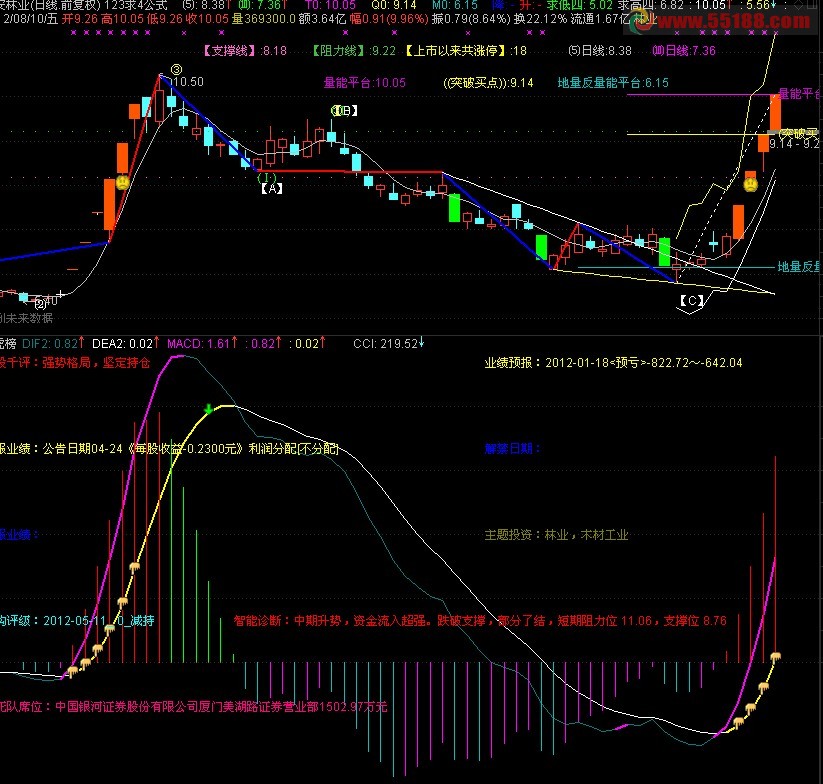Click the 开9.26 opening price value

pyautogui.click(x=80, y=19)
